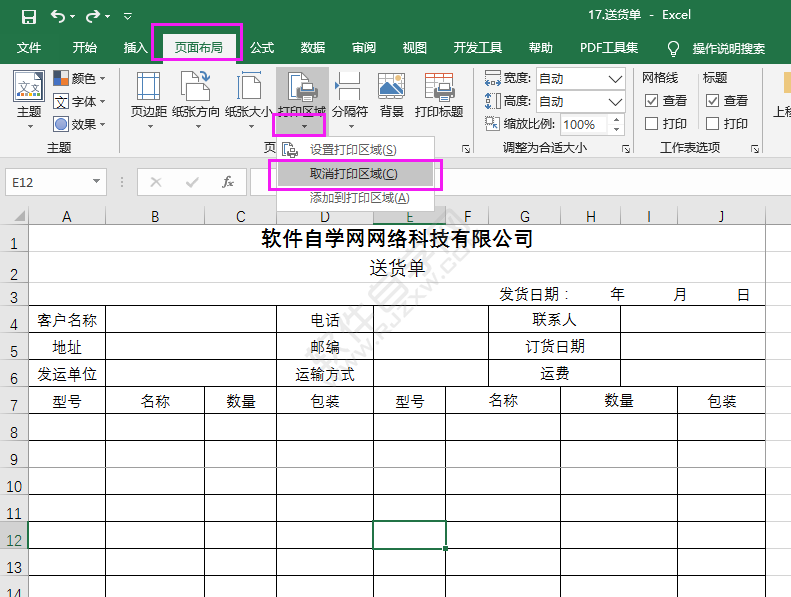Expand the Name Box dropdown arrow
Image resolution: width=791 pixels, height=597 pixels.
[x=96, y=182]
